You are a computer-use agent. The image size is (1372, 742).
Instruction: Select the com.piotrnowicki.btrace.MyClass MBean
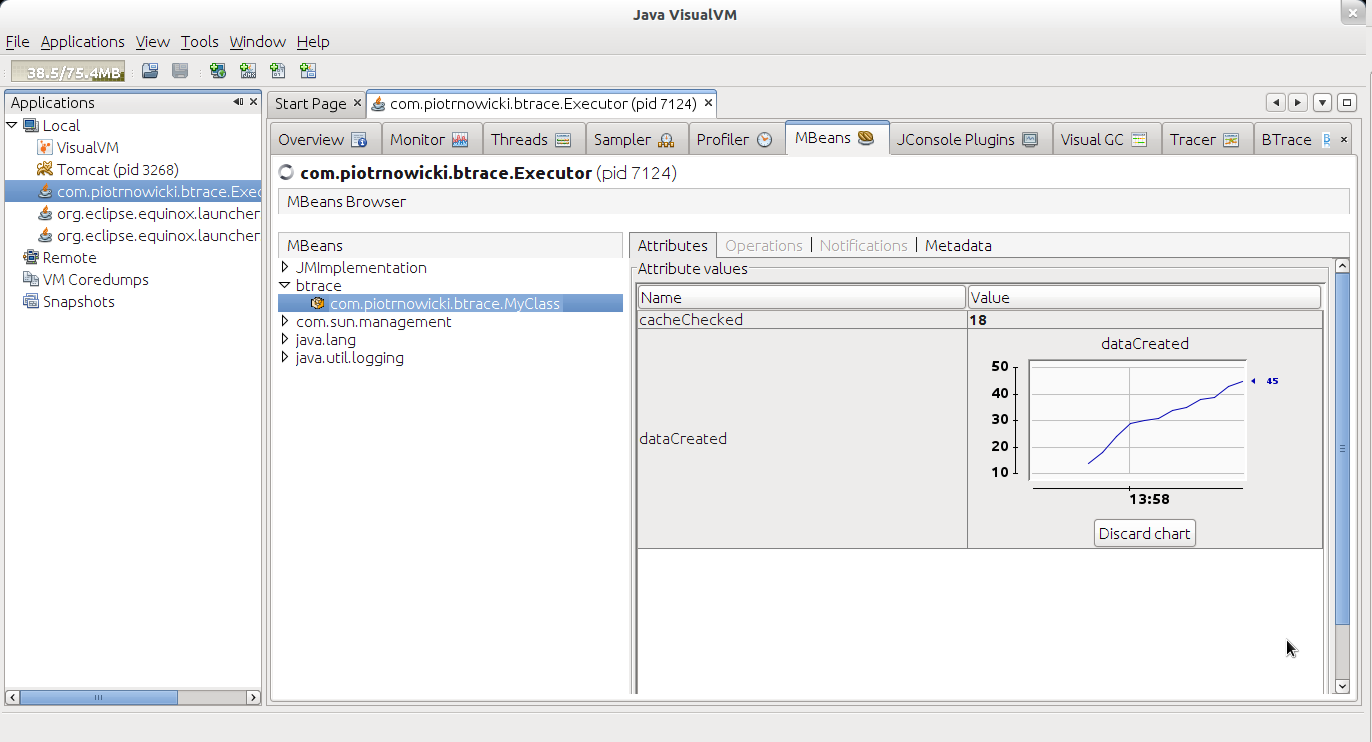444,303
